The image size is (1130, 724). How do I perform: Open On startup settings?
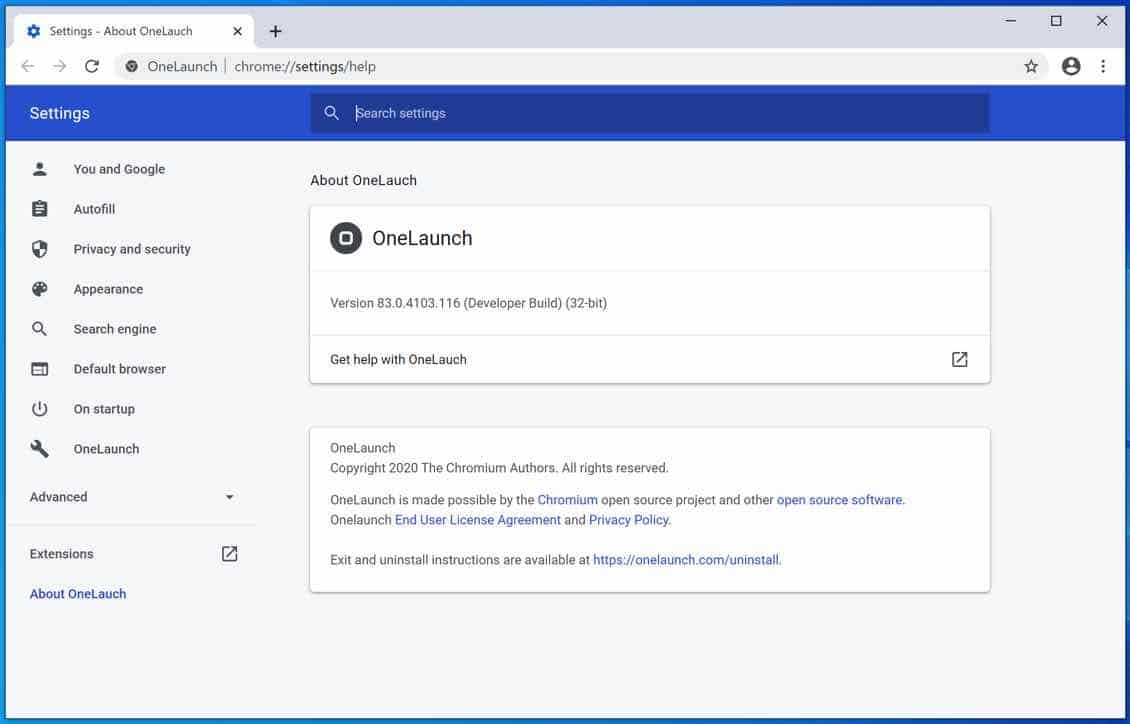[x=104, y=409]
